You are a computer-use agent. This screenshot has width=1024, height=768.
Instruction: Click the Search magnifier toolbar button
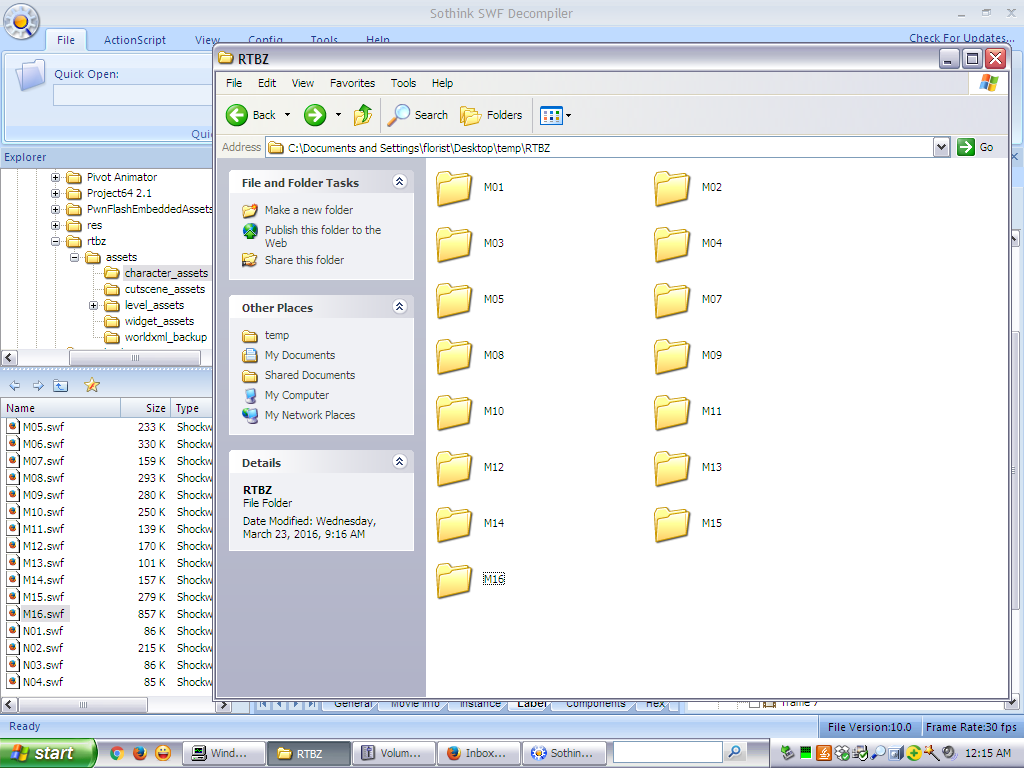pyautogui.click(x=418, y=115)
